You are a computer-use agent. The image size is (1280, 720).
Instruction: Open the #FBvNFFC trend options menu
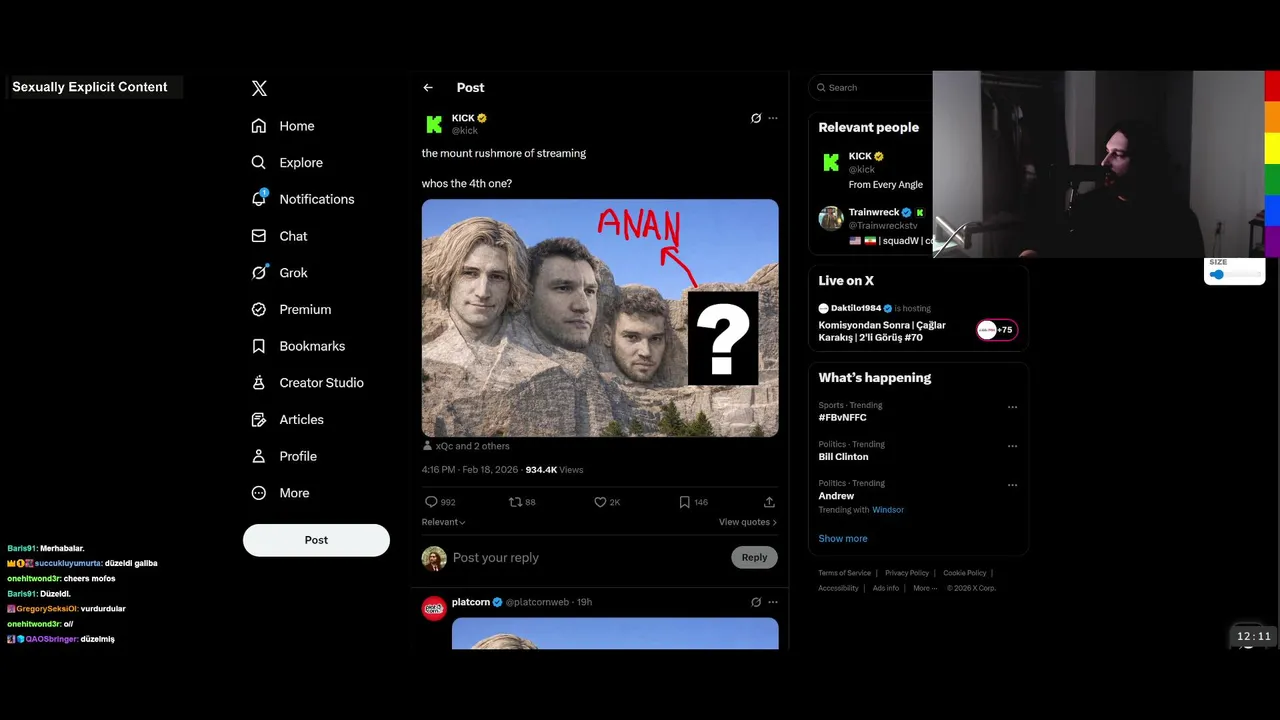(1012, 407)
